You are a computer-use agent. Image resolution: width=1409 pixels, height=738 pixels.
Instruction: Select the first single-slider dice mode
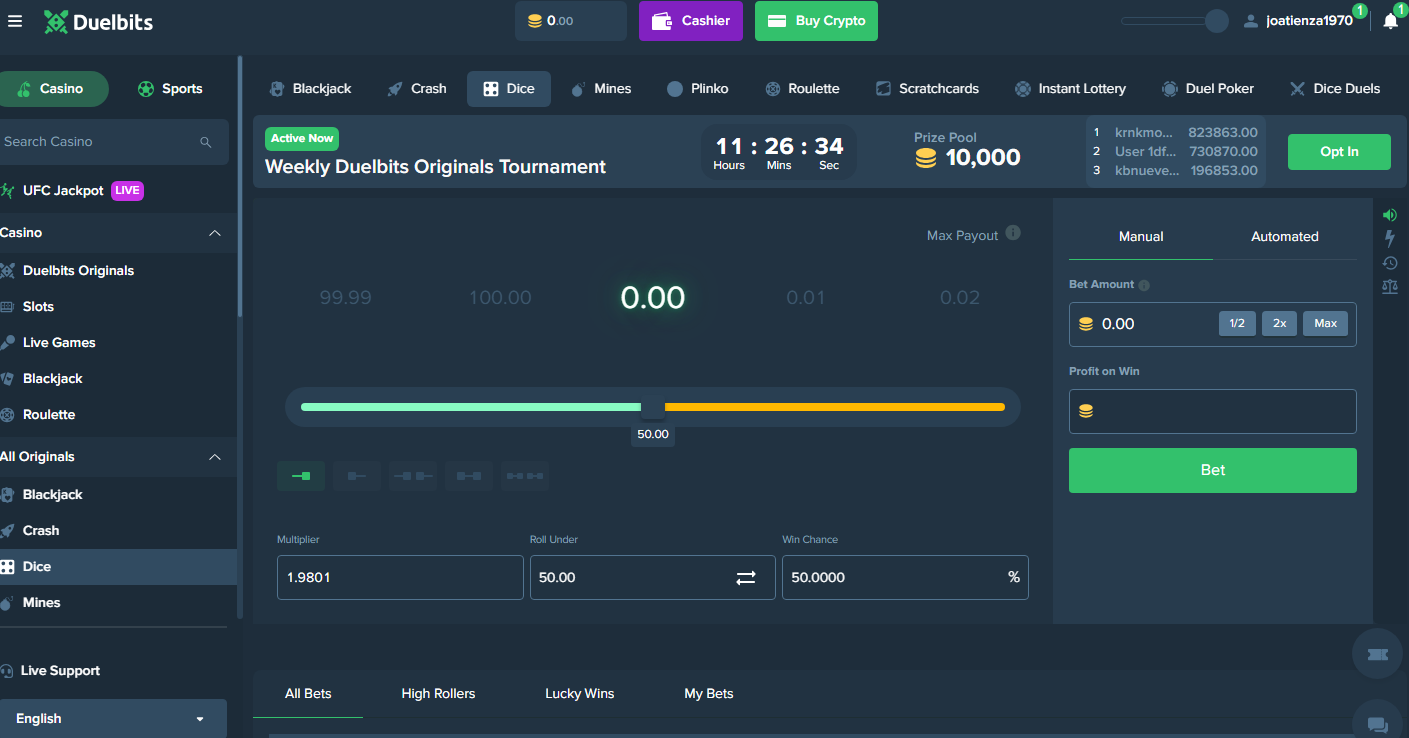click(301, 476)
